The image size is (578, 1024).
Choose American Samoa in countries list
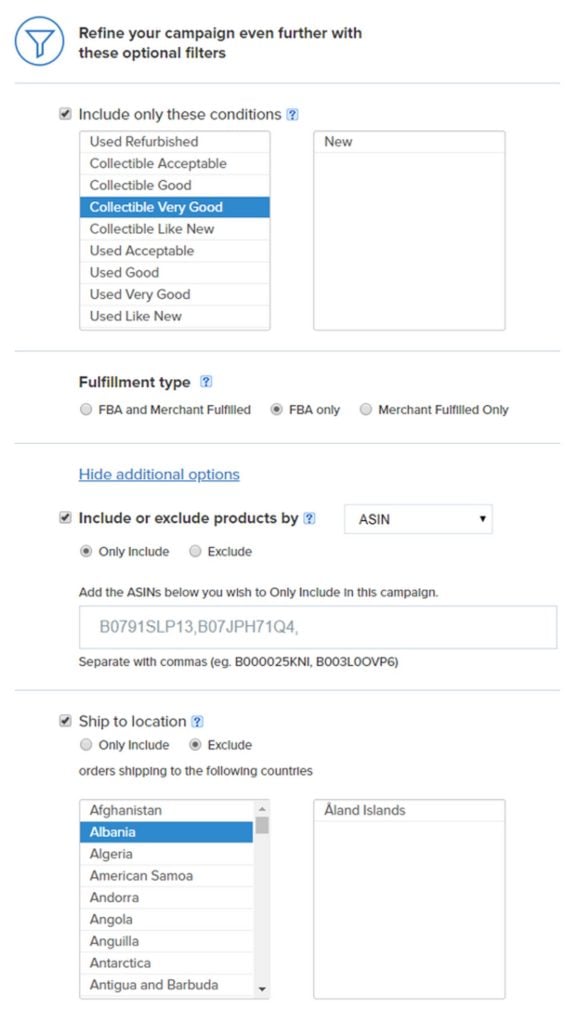pos(167,876)
